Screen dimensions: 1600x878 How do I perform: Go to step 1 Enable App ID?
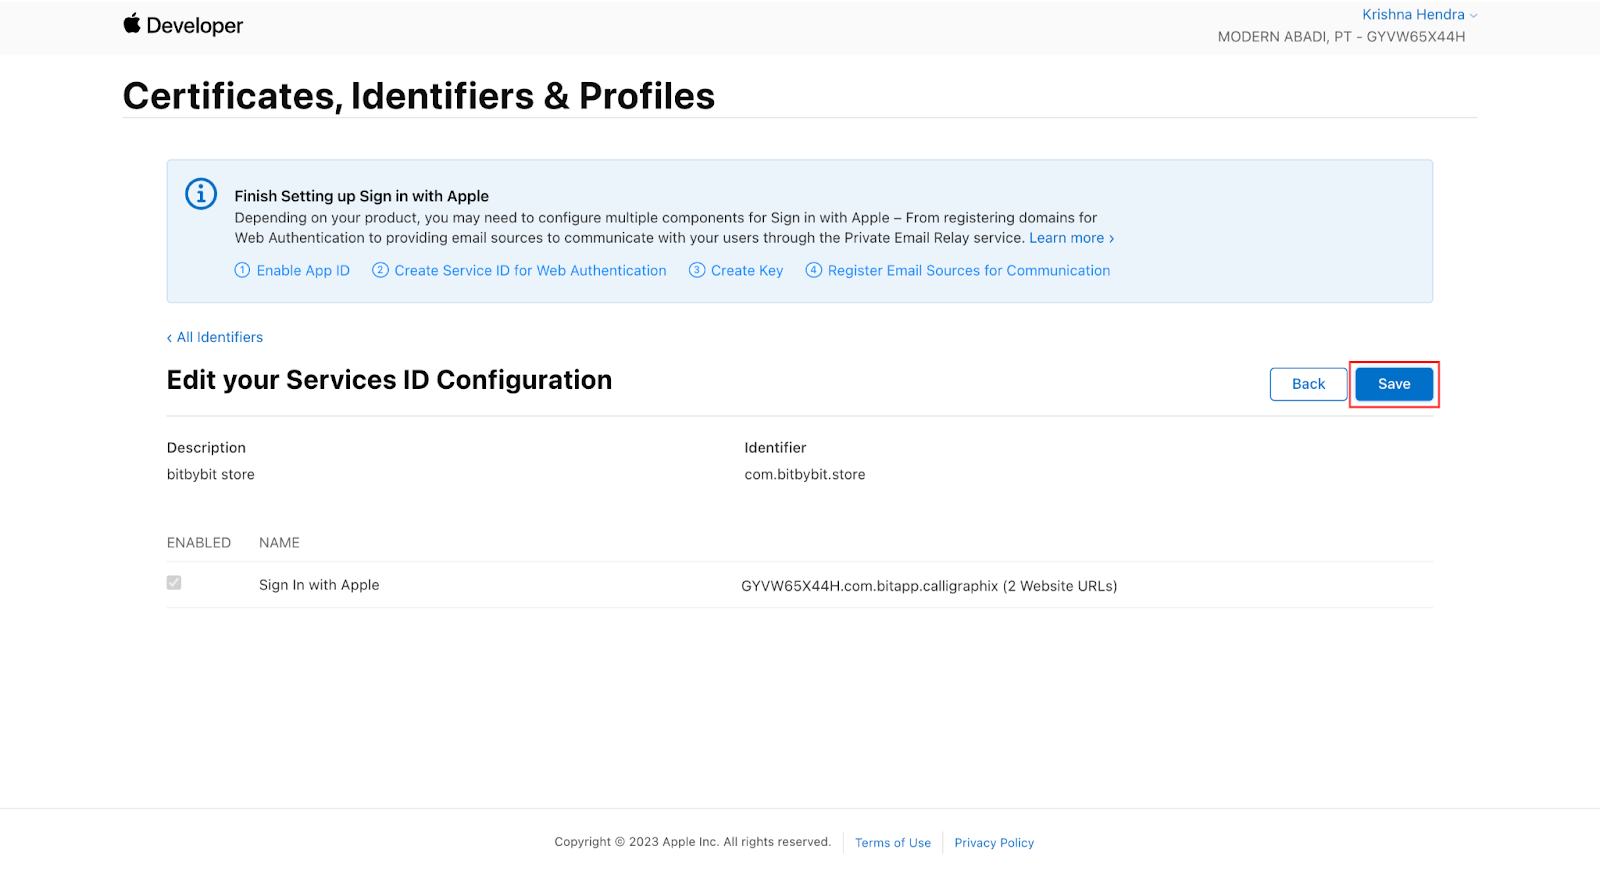[x=292, y=270]
